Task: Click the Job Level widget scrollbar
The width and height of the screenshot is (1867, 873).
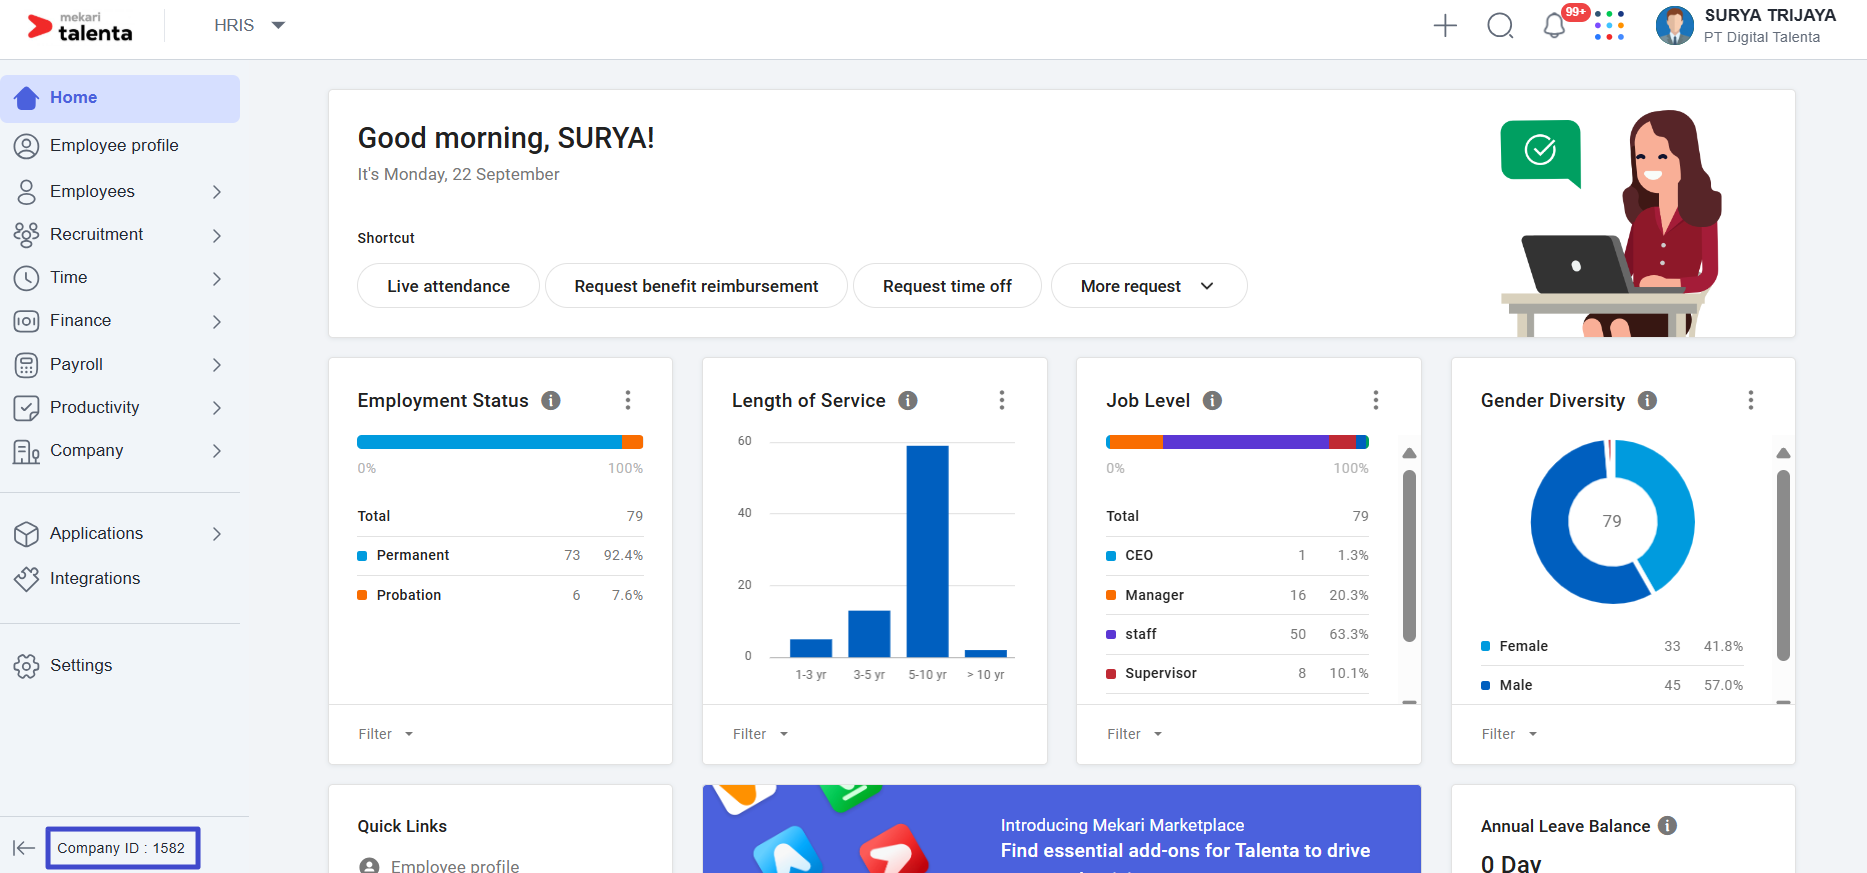Action: coord(1409,556)
